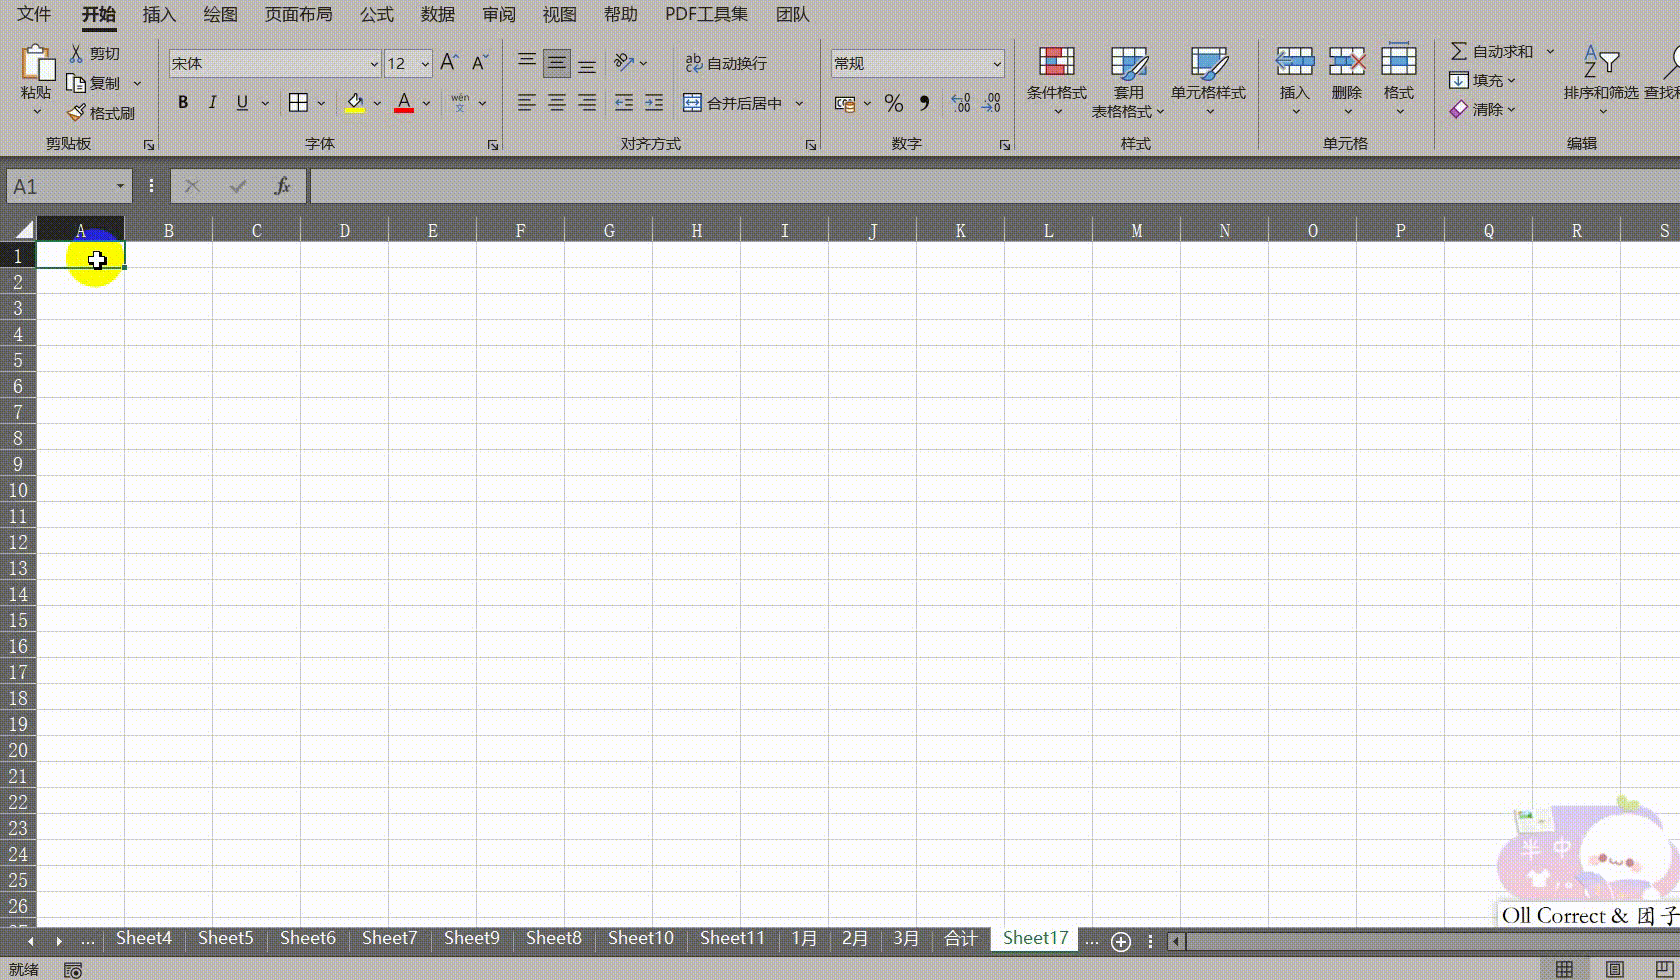The width and height of the screenshot is (1680, 980).
Task: Switch to the 插入 ribbon tab
Action: (159, 14)
